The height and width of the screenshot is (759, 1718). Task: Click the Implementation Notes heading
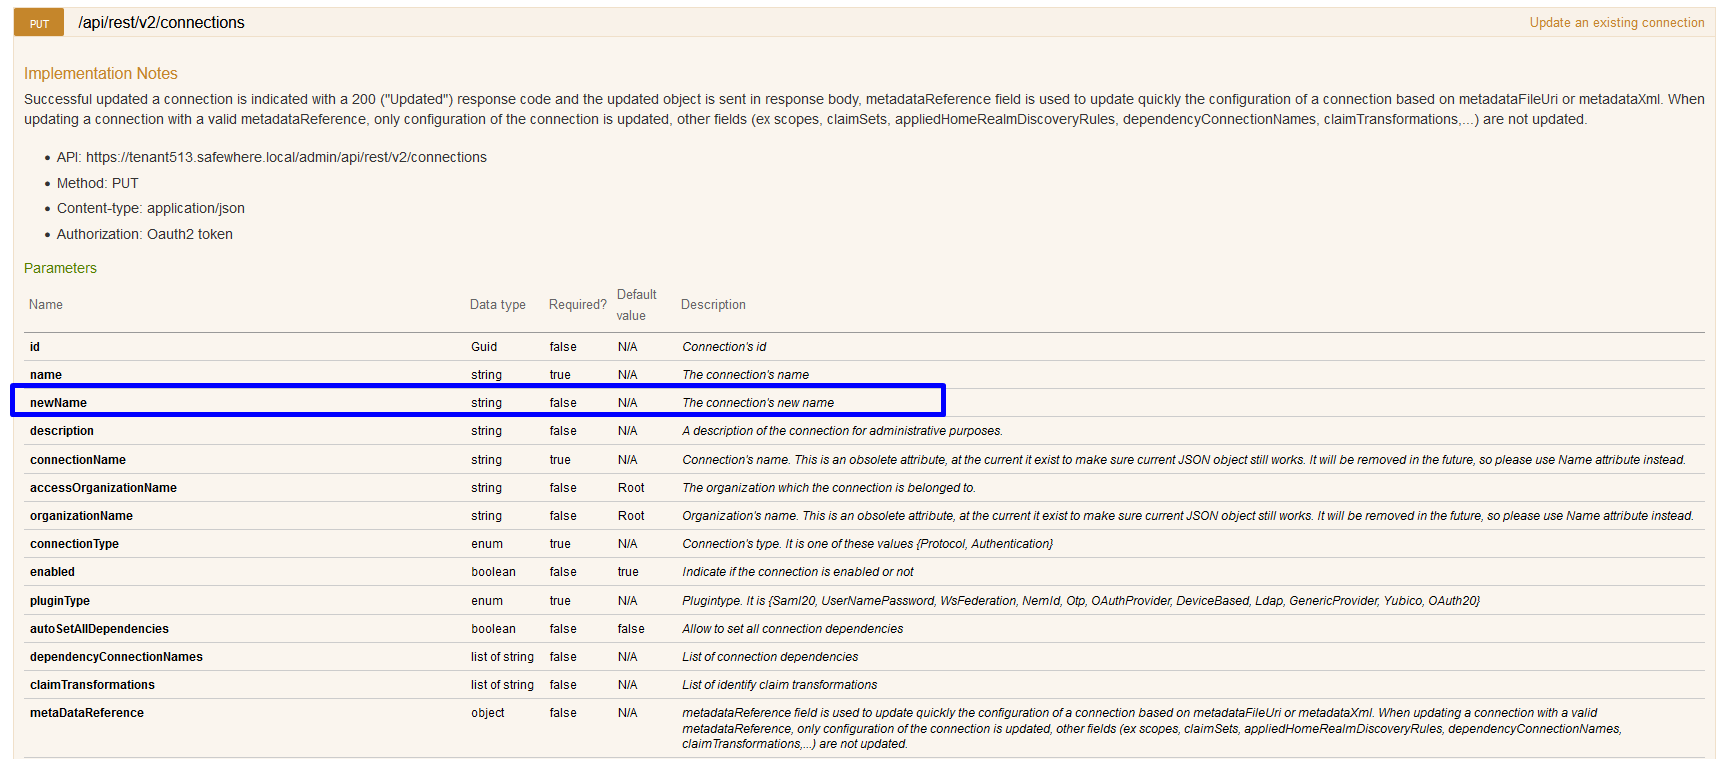pos(101,74)
